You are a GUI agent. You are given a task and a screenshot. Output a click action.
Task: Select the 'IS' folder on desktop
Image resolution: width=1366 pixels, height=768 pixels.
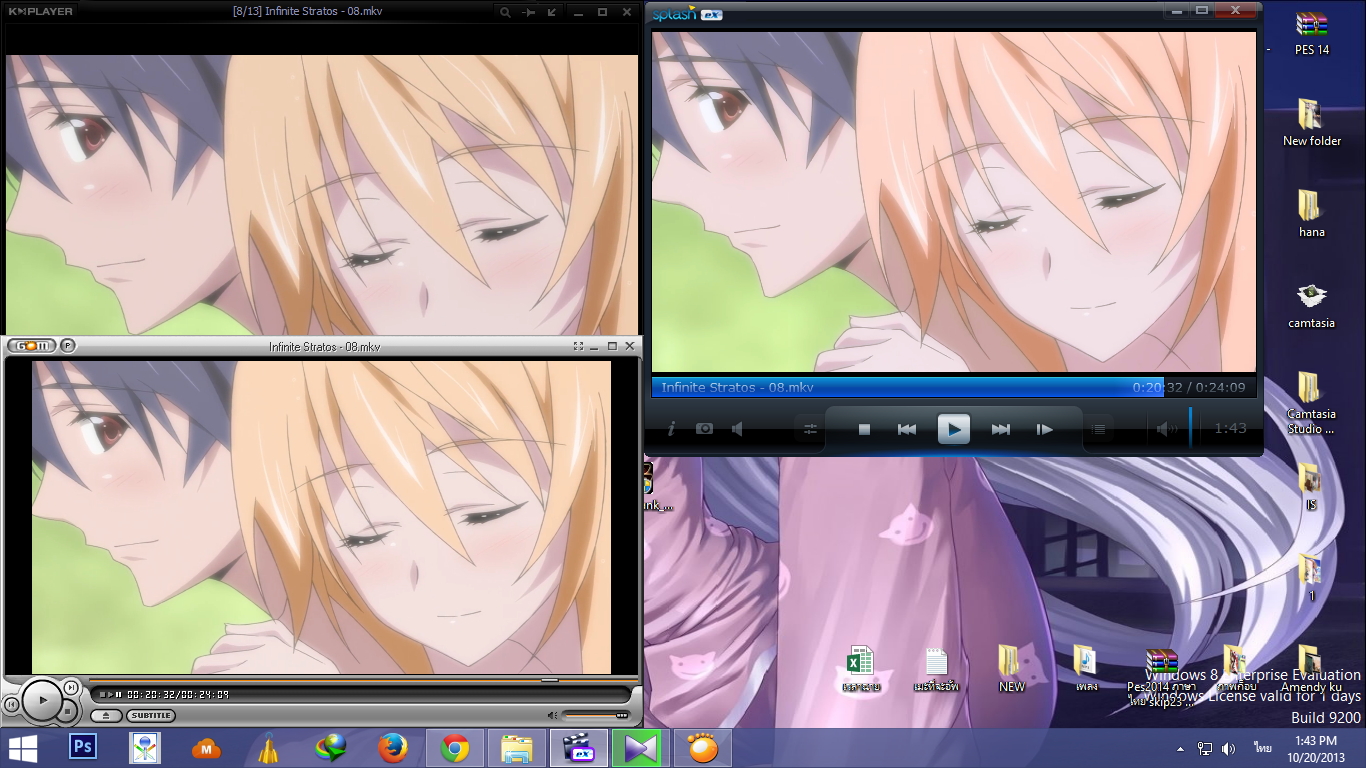1310,488
